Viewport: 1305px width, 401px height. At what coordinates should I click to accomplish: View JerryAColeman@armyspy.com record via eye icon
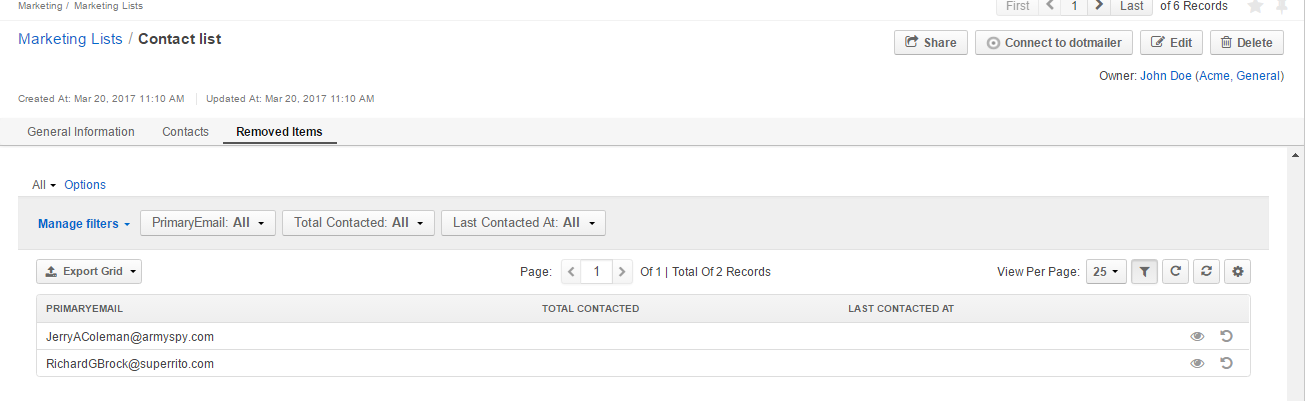[1197, 336]
